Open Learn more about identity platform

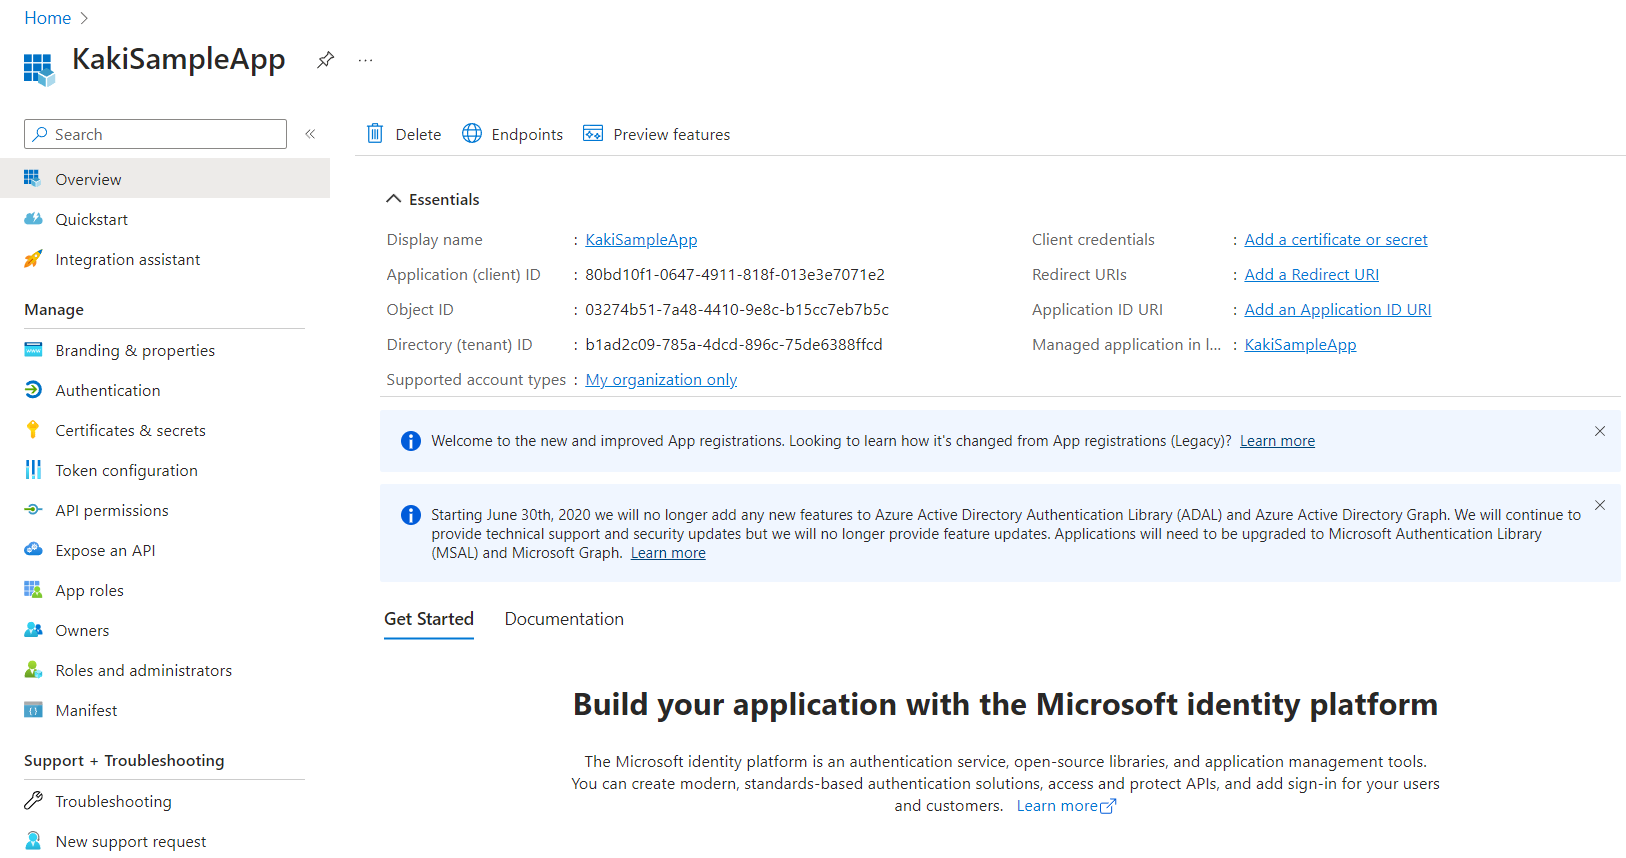click(1066, 806)
